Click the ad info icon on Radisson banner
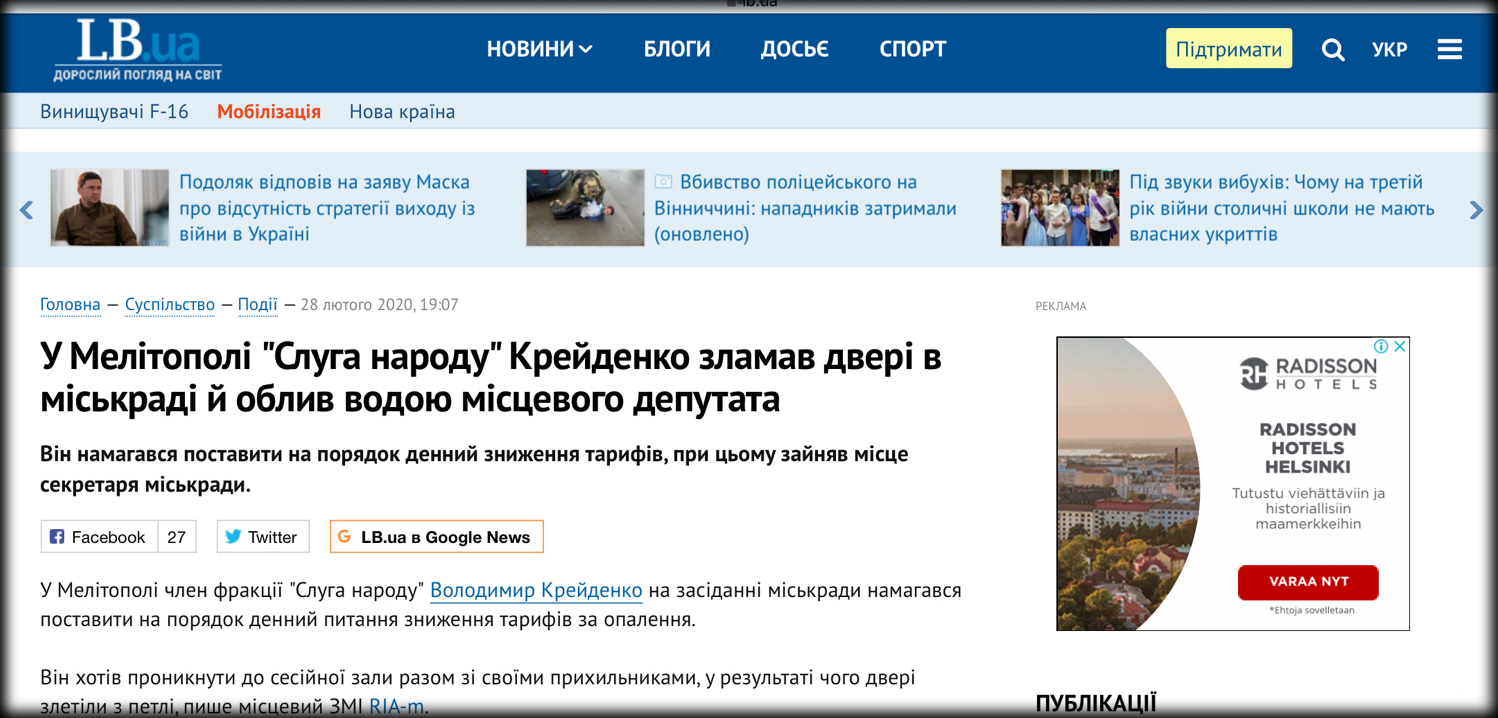Viewport: 1498px width, 718px height. [x=1381, y=346]
